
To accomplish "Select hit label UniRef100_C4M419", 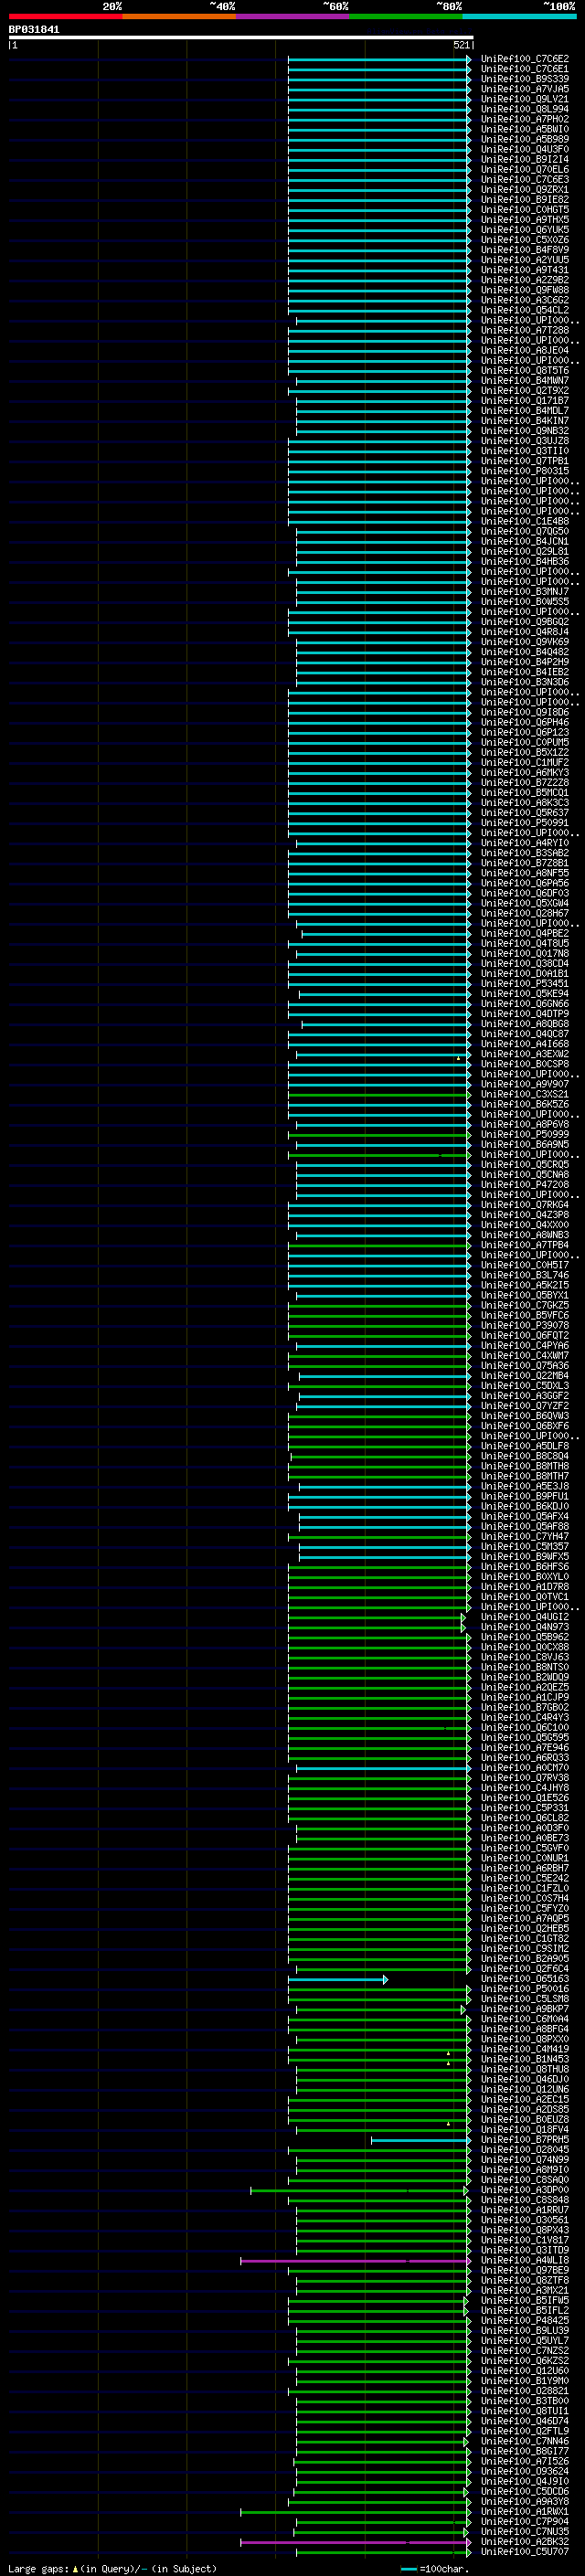I will point(524,2049).
